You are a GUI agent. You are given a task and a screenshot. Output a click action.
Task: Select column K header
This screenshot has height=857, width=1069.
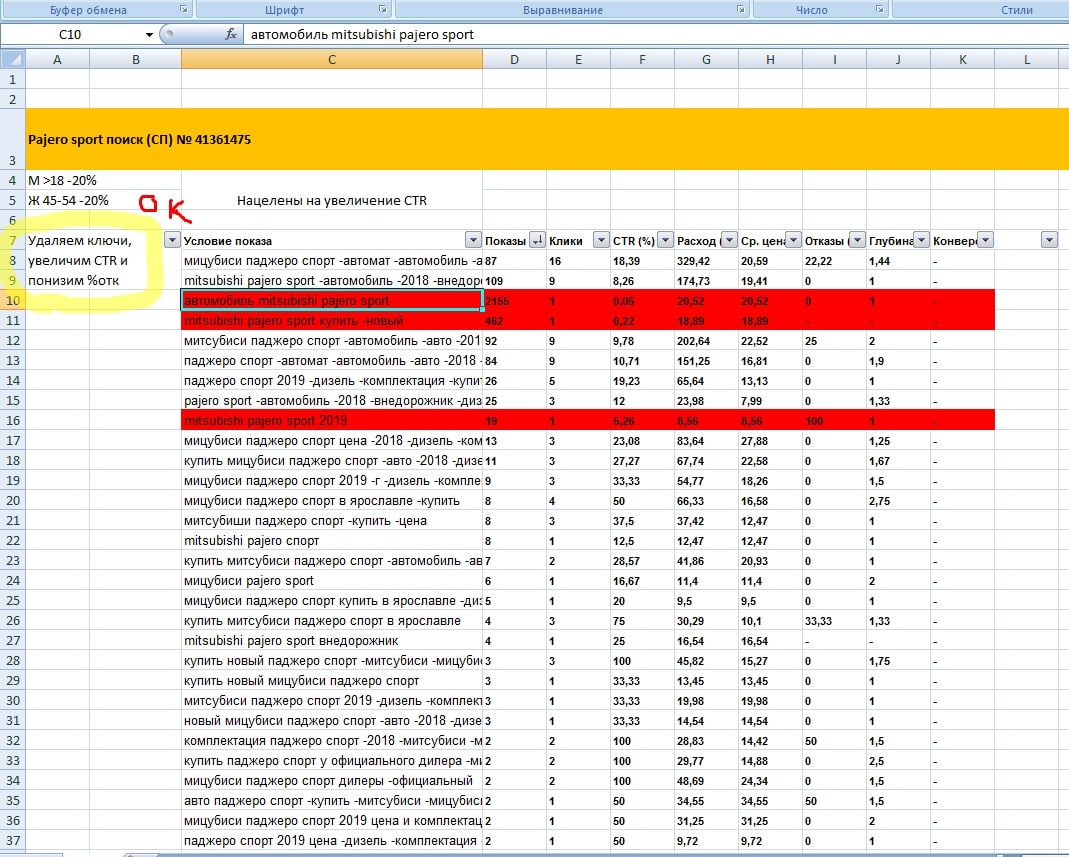tap(963, 59)
